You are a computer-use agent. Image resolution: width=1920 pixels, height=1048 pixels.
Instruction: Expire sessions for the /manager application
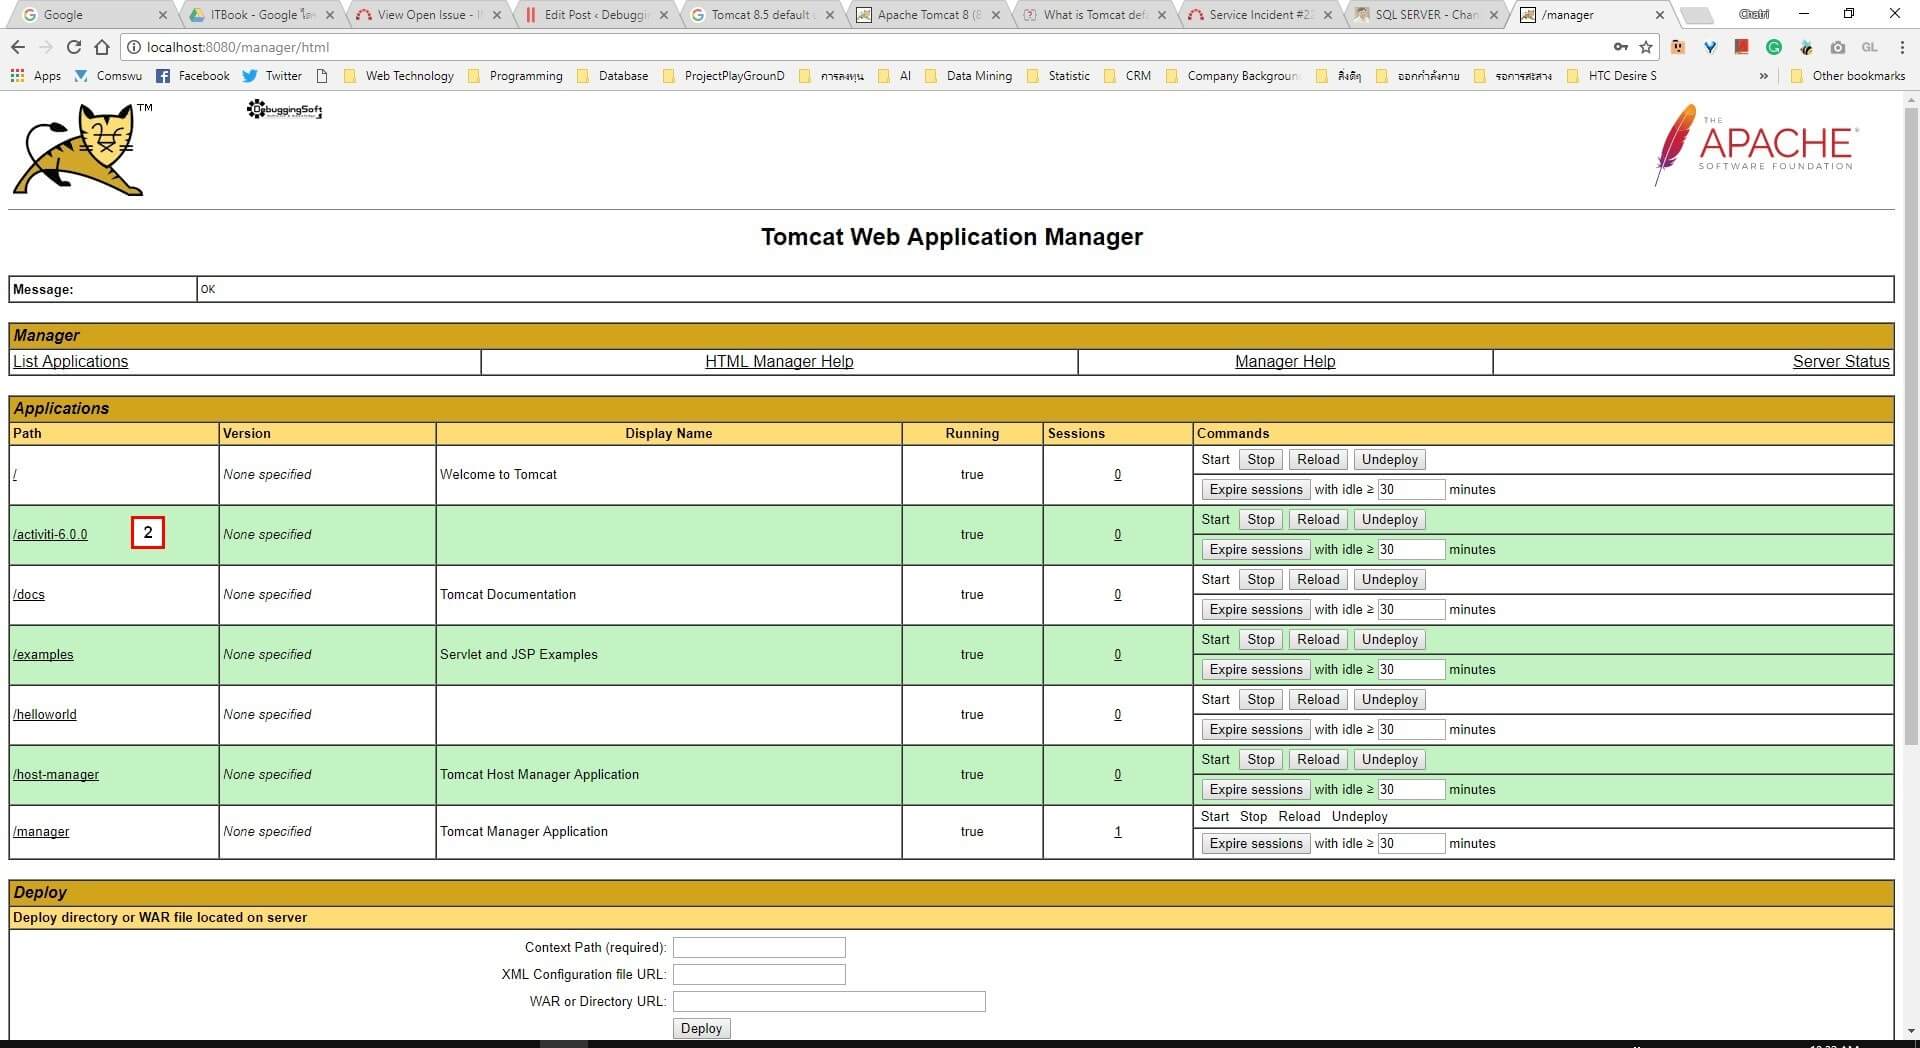[1256, 844]
